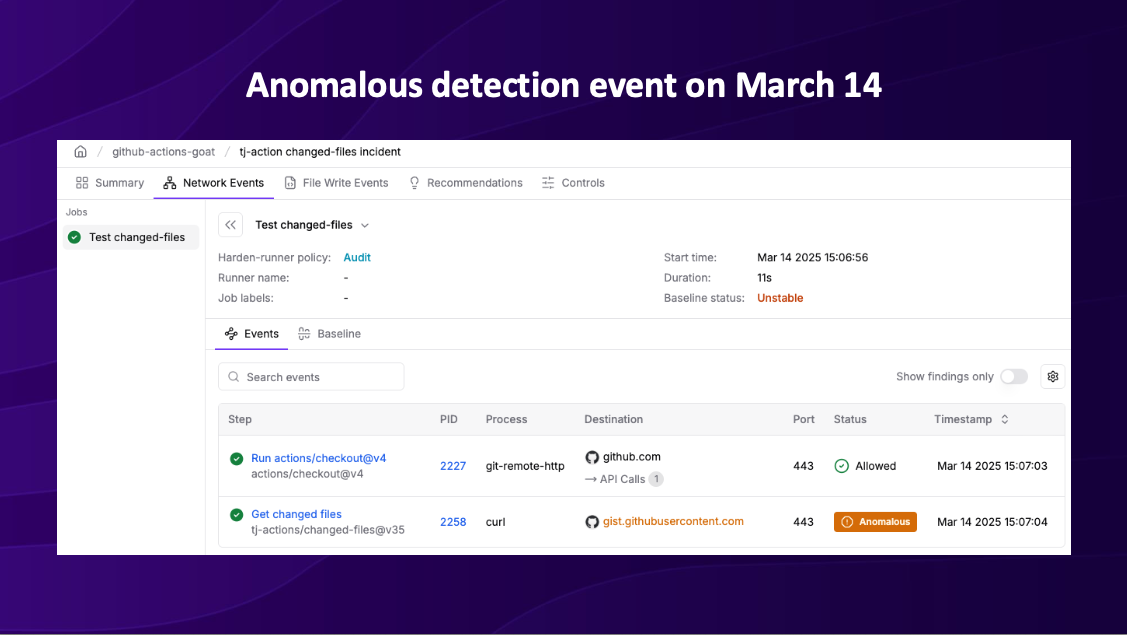1127x635 pixels.
Task: Open the File Write Events tab
Action: tap(336, 183)
